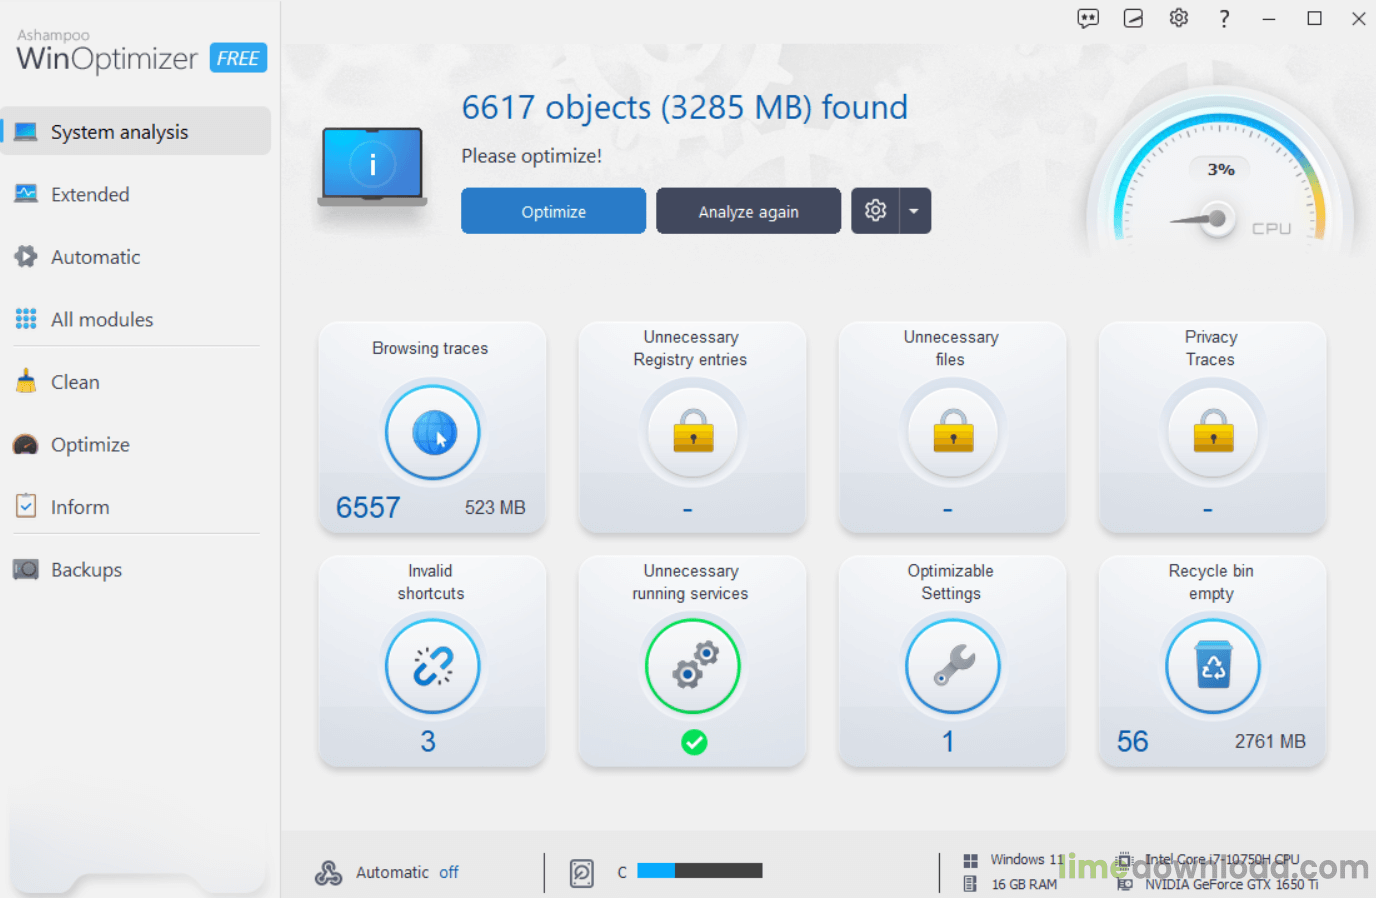
Task: Unlock the Unnecessary Registry entries scan
Action: [x=692, y=432]
